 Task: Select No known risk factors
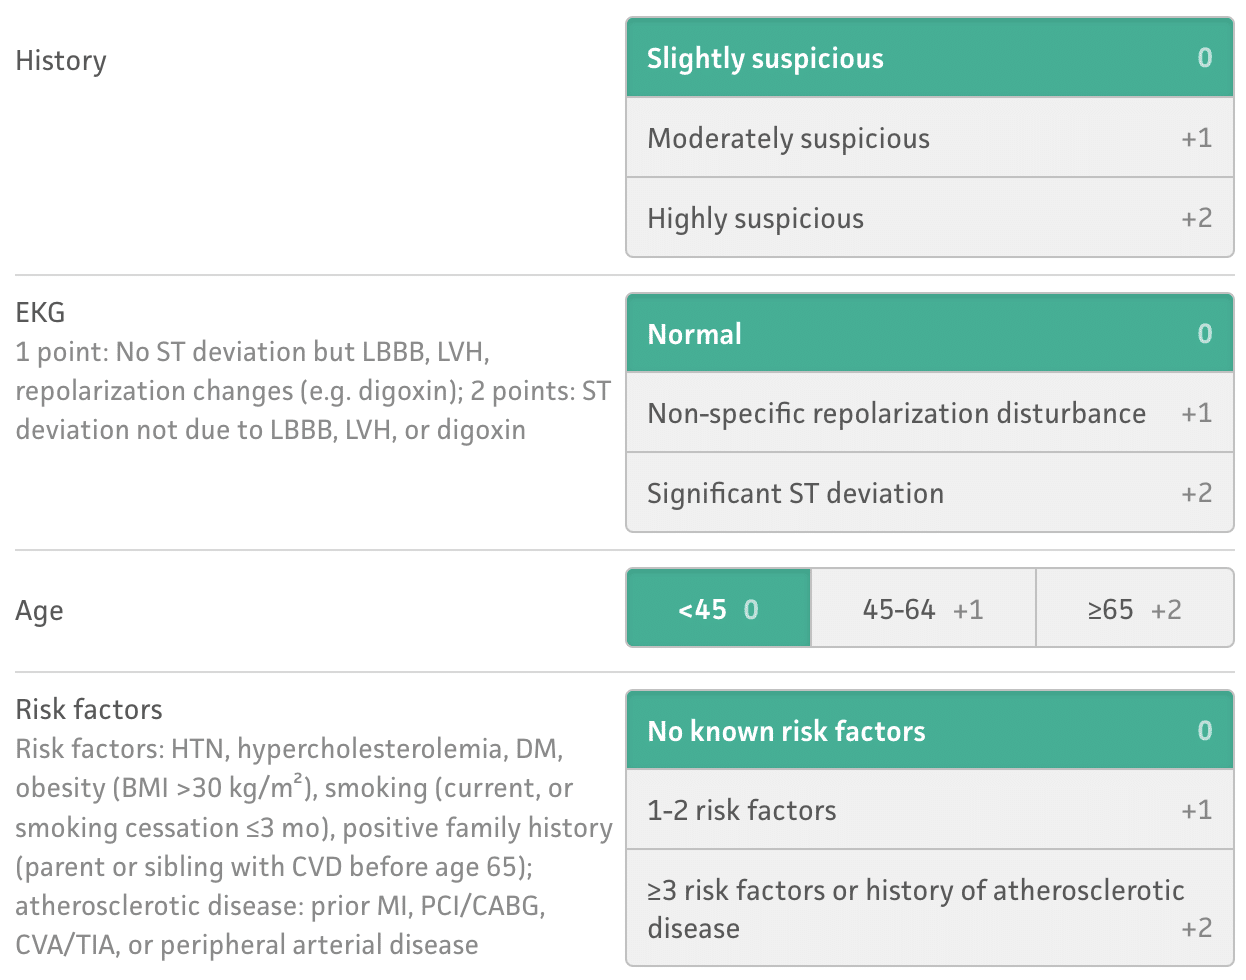click(x=929, y=731)
